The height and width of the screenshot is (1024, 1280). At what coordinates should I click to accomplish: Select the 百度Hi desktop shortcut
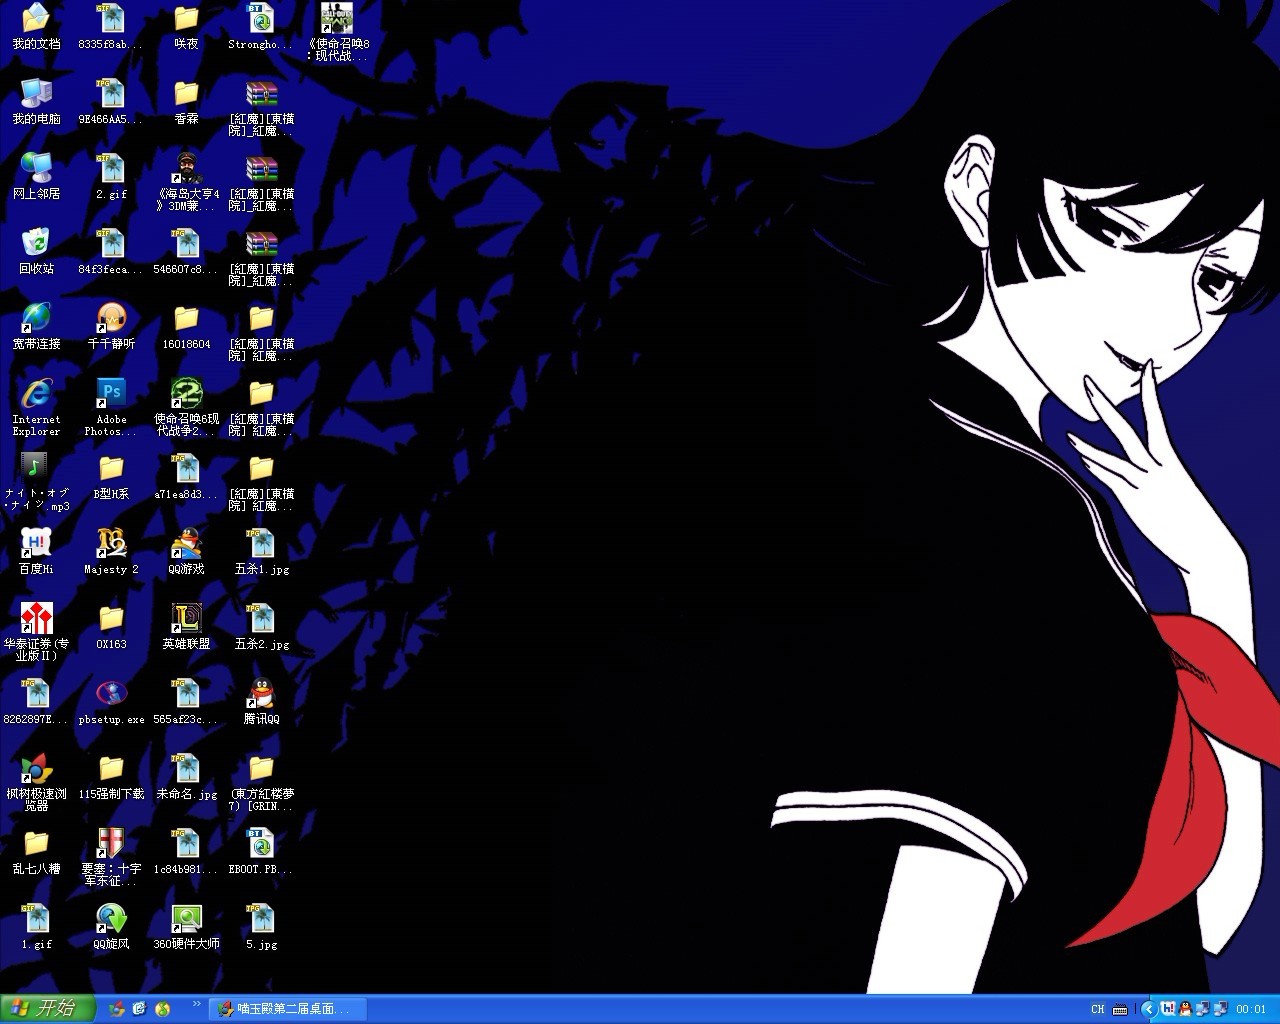click(x=36, y=545)
